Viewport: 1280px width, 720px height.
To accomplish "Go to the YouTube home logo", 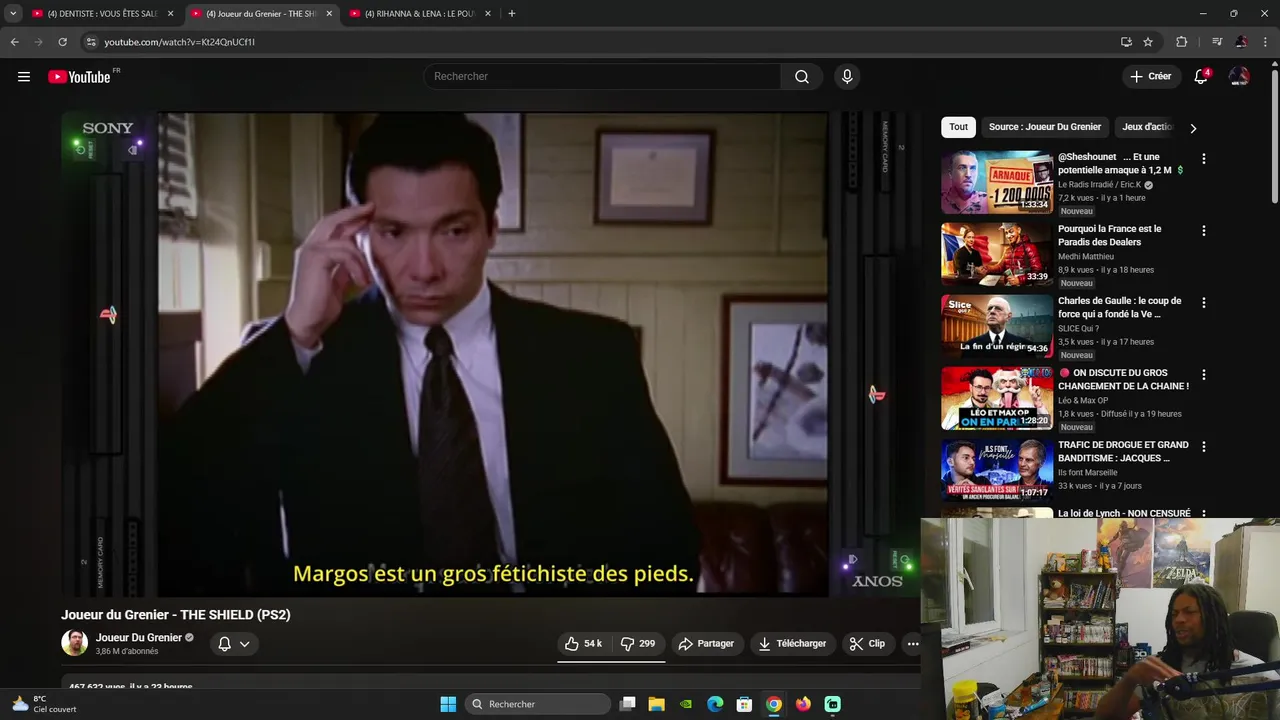I will (79, 77).
